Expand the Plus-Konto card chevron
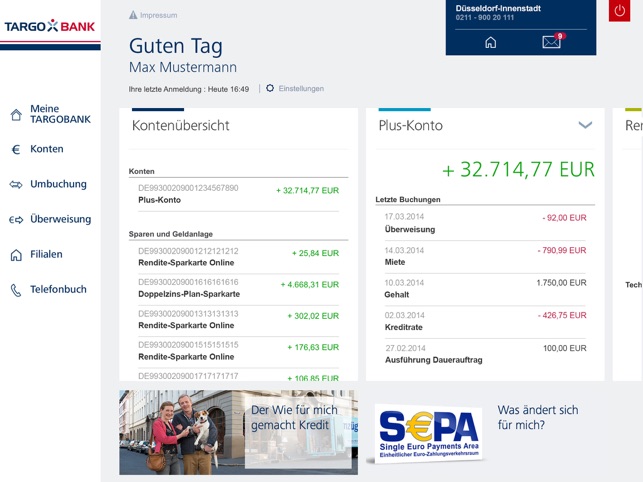 pyautogui.click(x=585, y=125)
